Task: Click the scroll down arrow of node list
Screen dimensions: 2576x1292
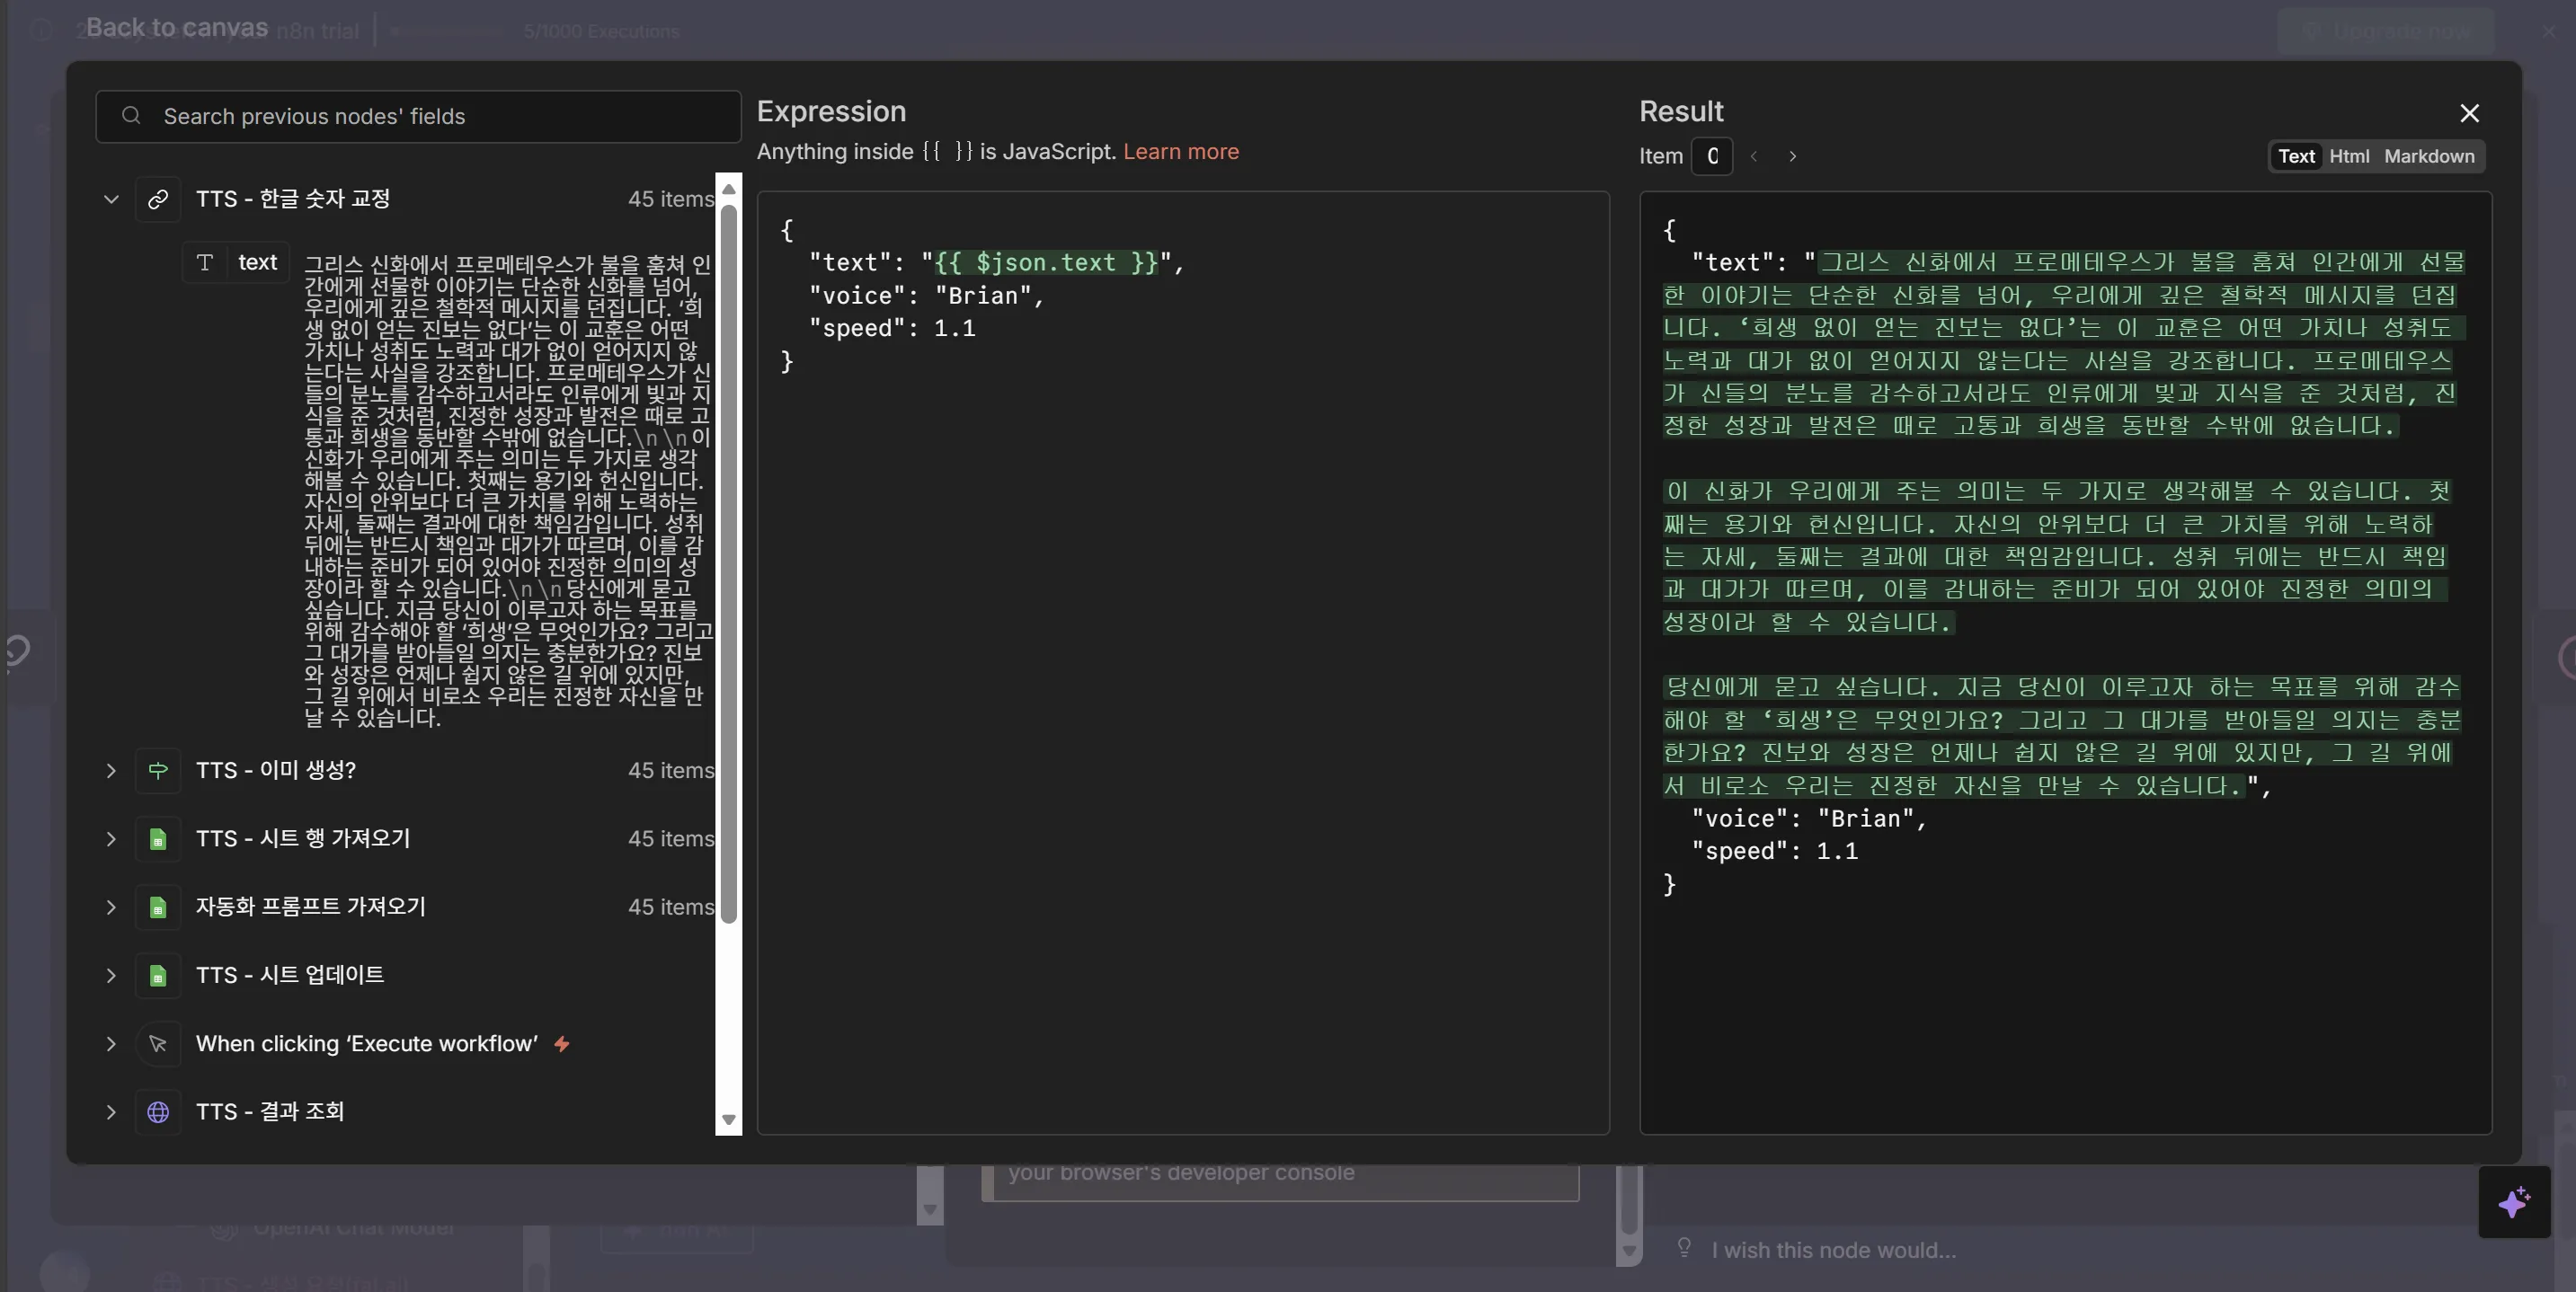Action: pos(729,1119)
